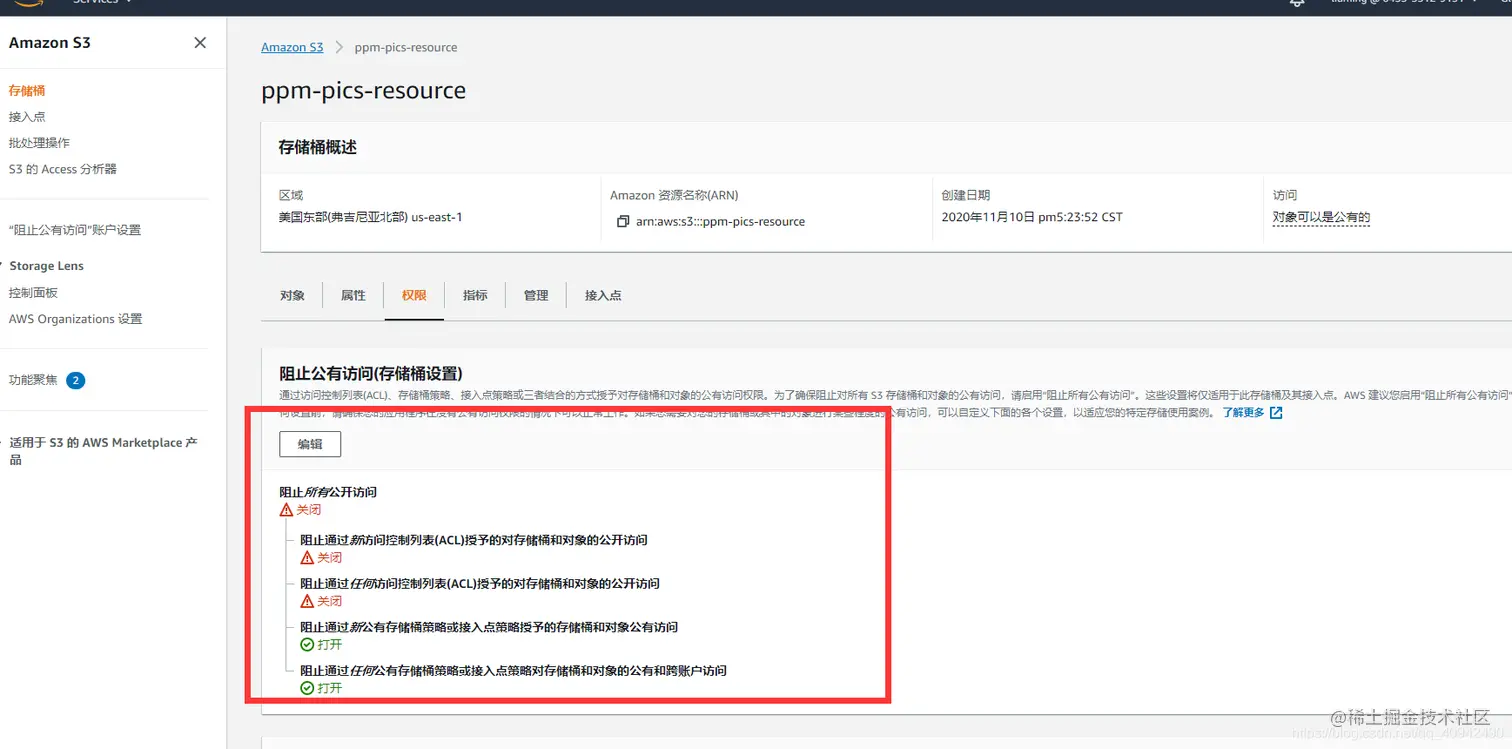Select the 权限 tab
Screen dimensions: 1512x749
pos(414,295)
